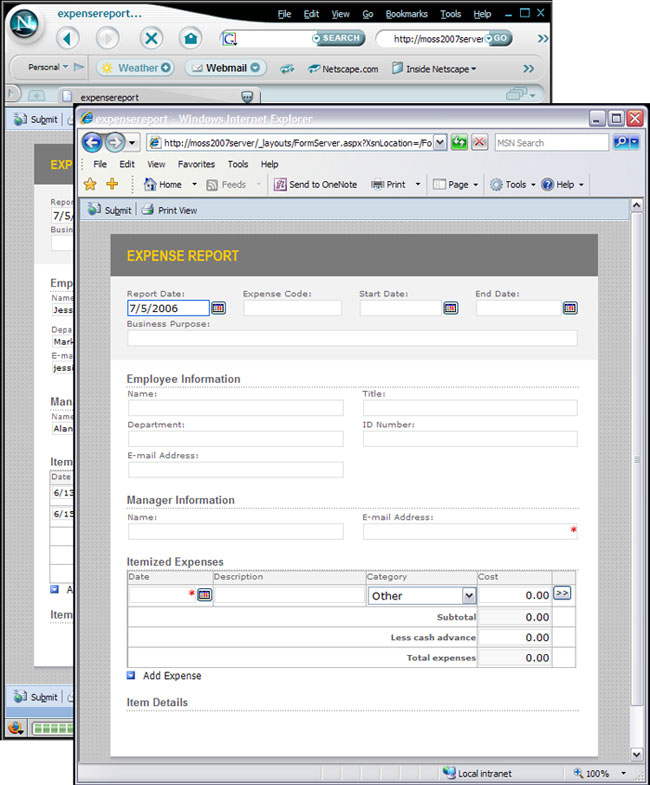
Task: Open IE Favorites menu
Action: tap(196, 164)
